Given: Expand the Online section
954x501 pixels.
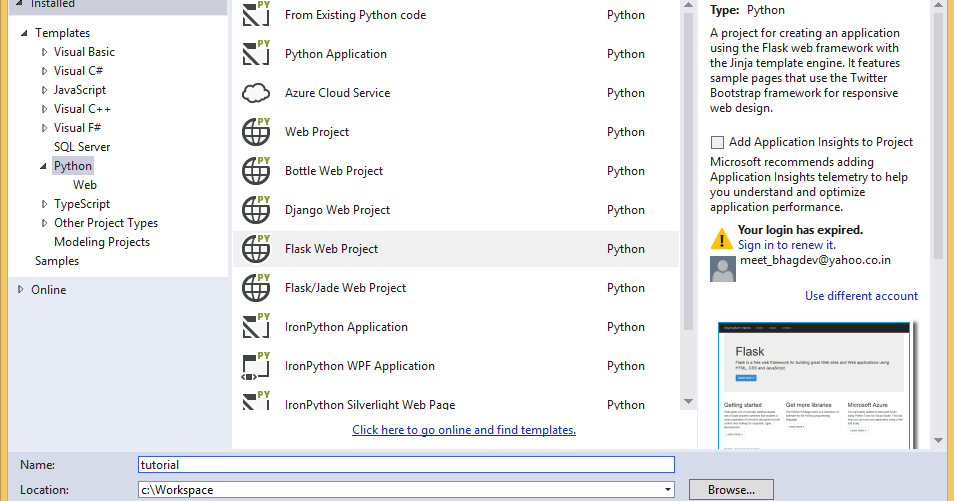Looking at the screenshot, I should (x=21, y=290).
